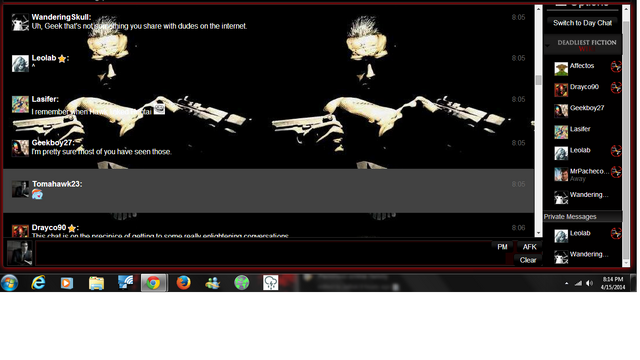Click the PM button
640x360 pixels.
click(x=502, y=247)
